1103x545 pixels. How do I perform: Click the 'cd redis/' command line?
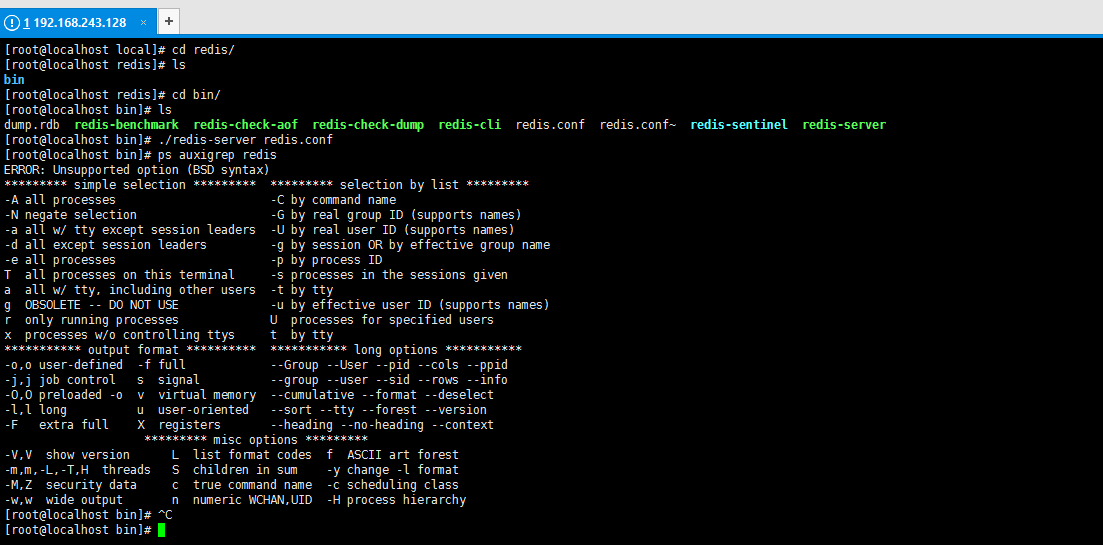(120, 50)
